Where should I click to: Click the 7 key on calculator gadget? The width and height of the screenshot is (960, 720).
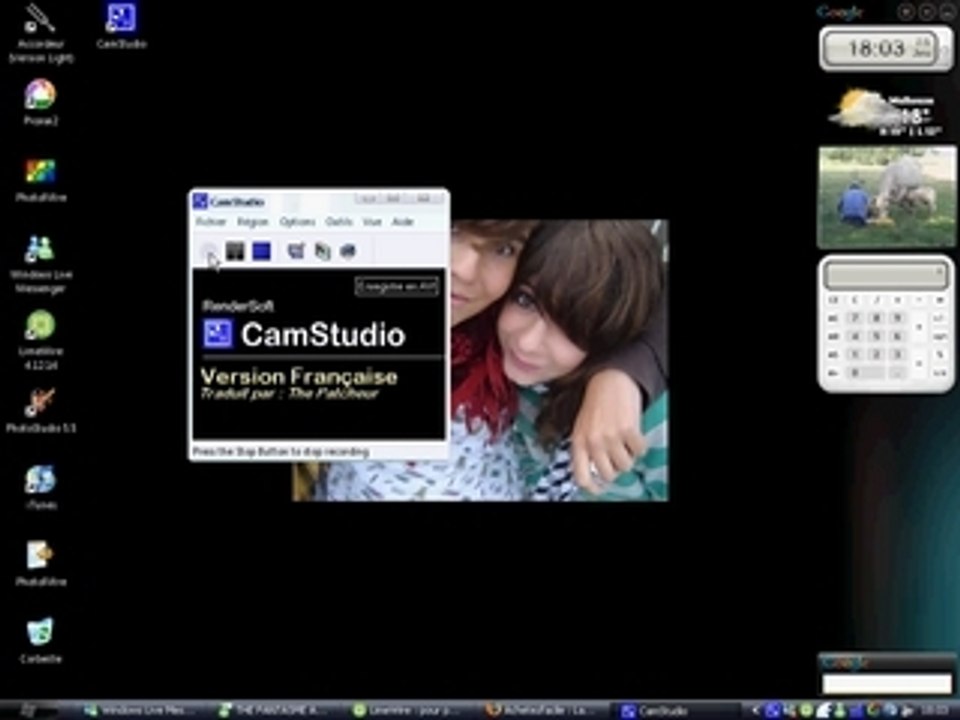pos(856,318)
